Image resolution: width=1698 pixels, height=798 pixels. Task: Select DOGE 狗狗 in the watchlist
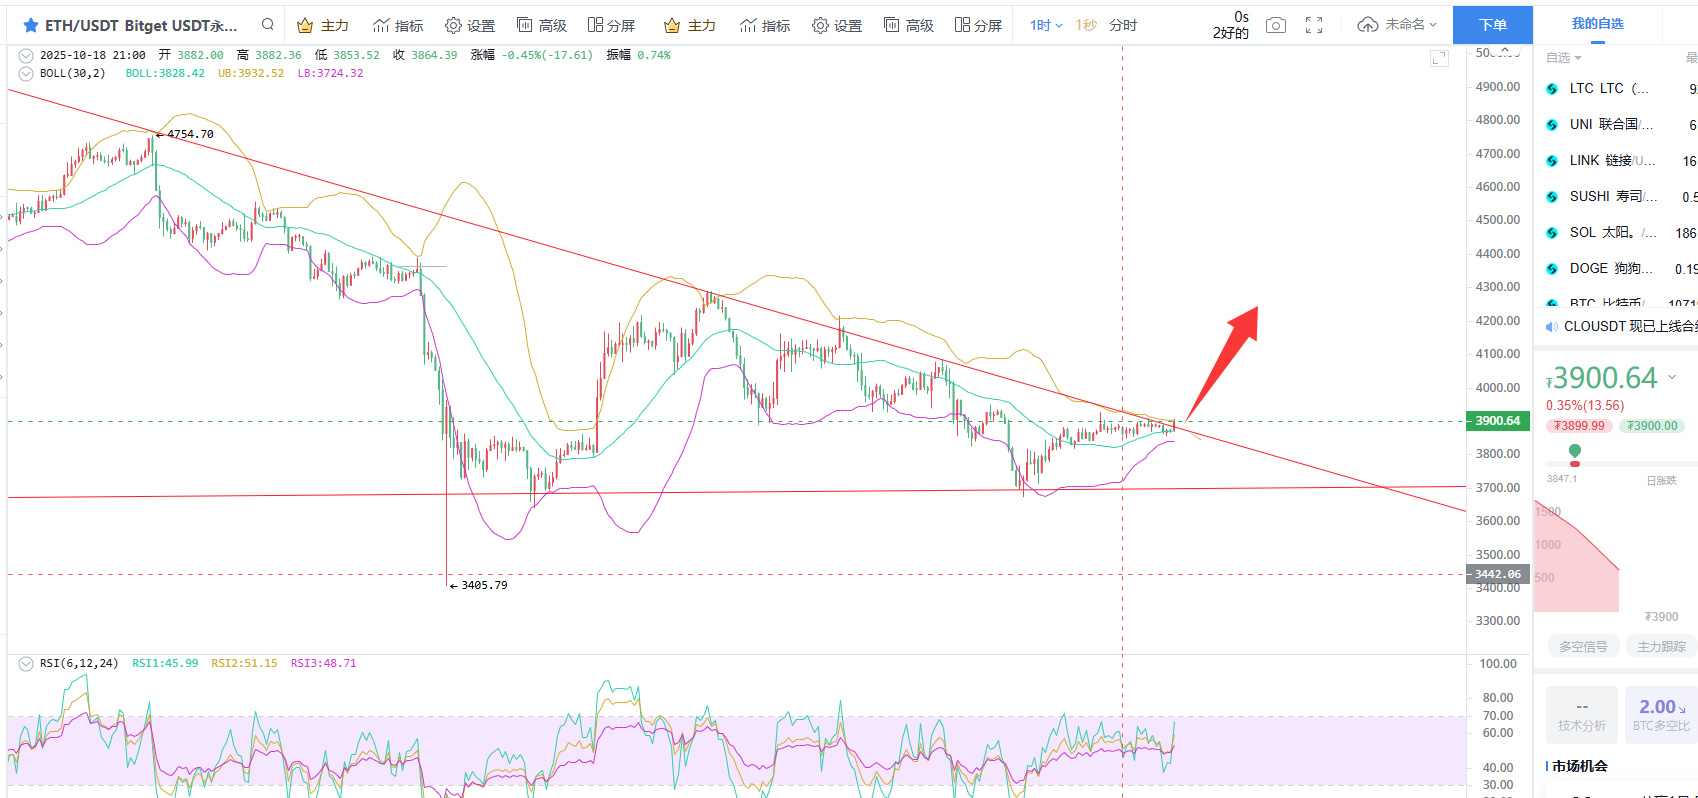click(x=1615, y=269)
